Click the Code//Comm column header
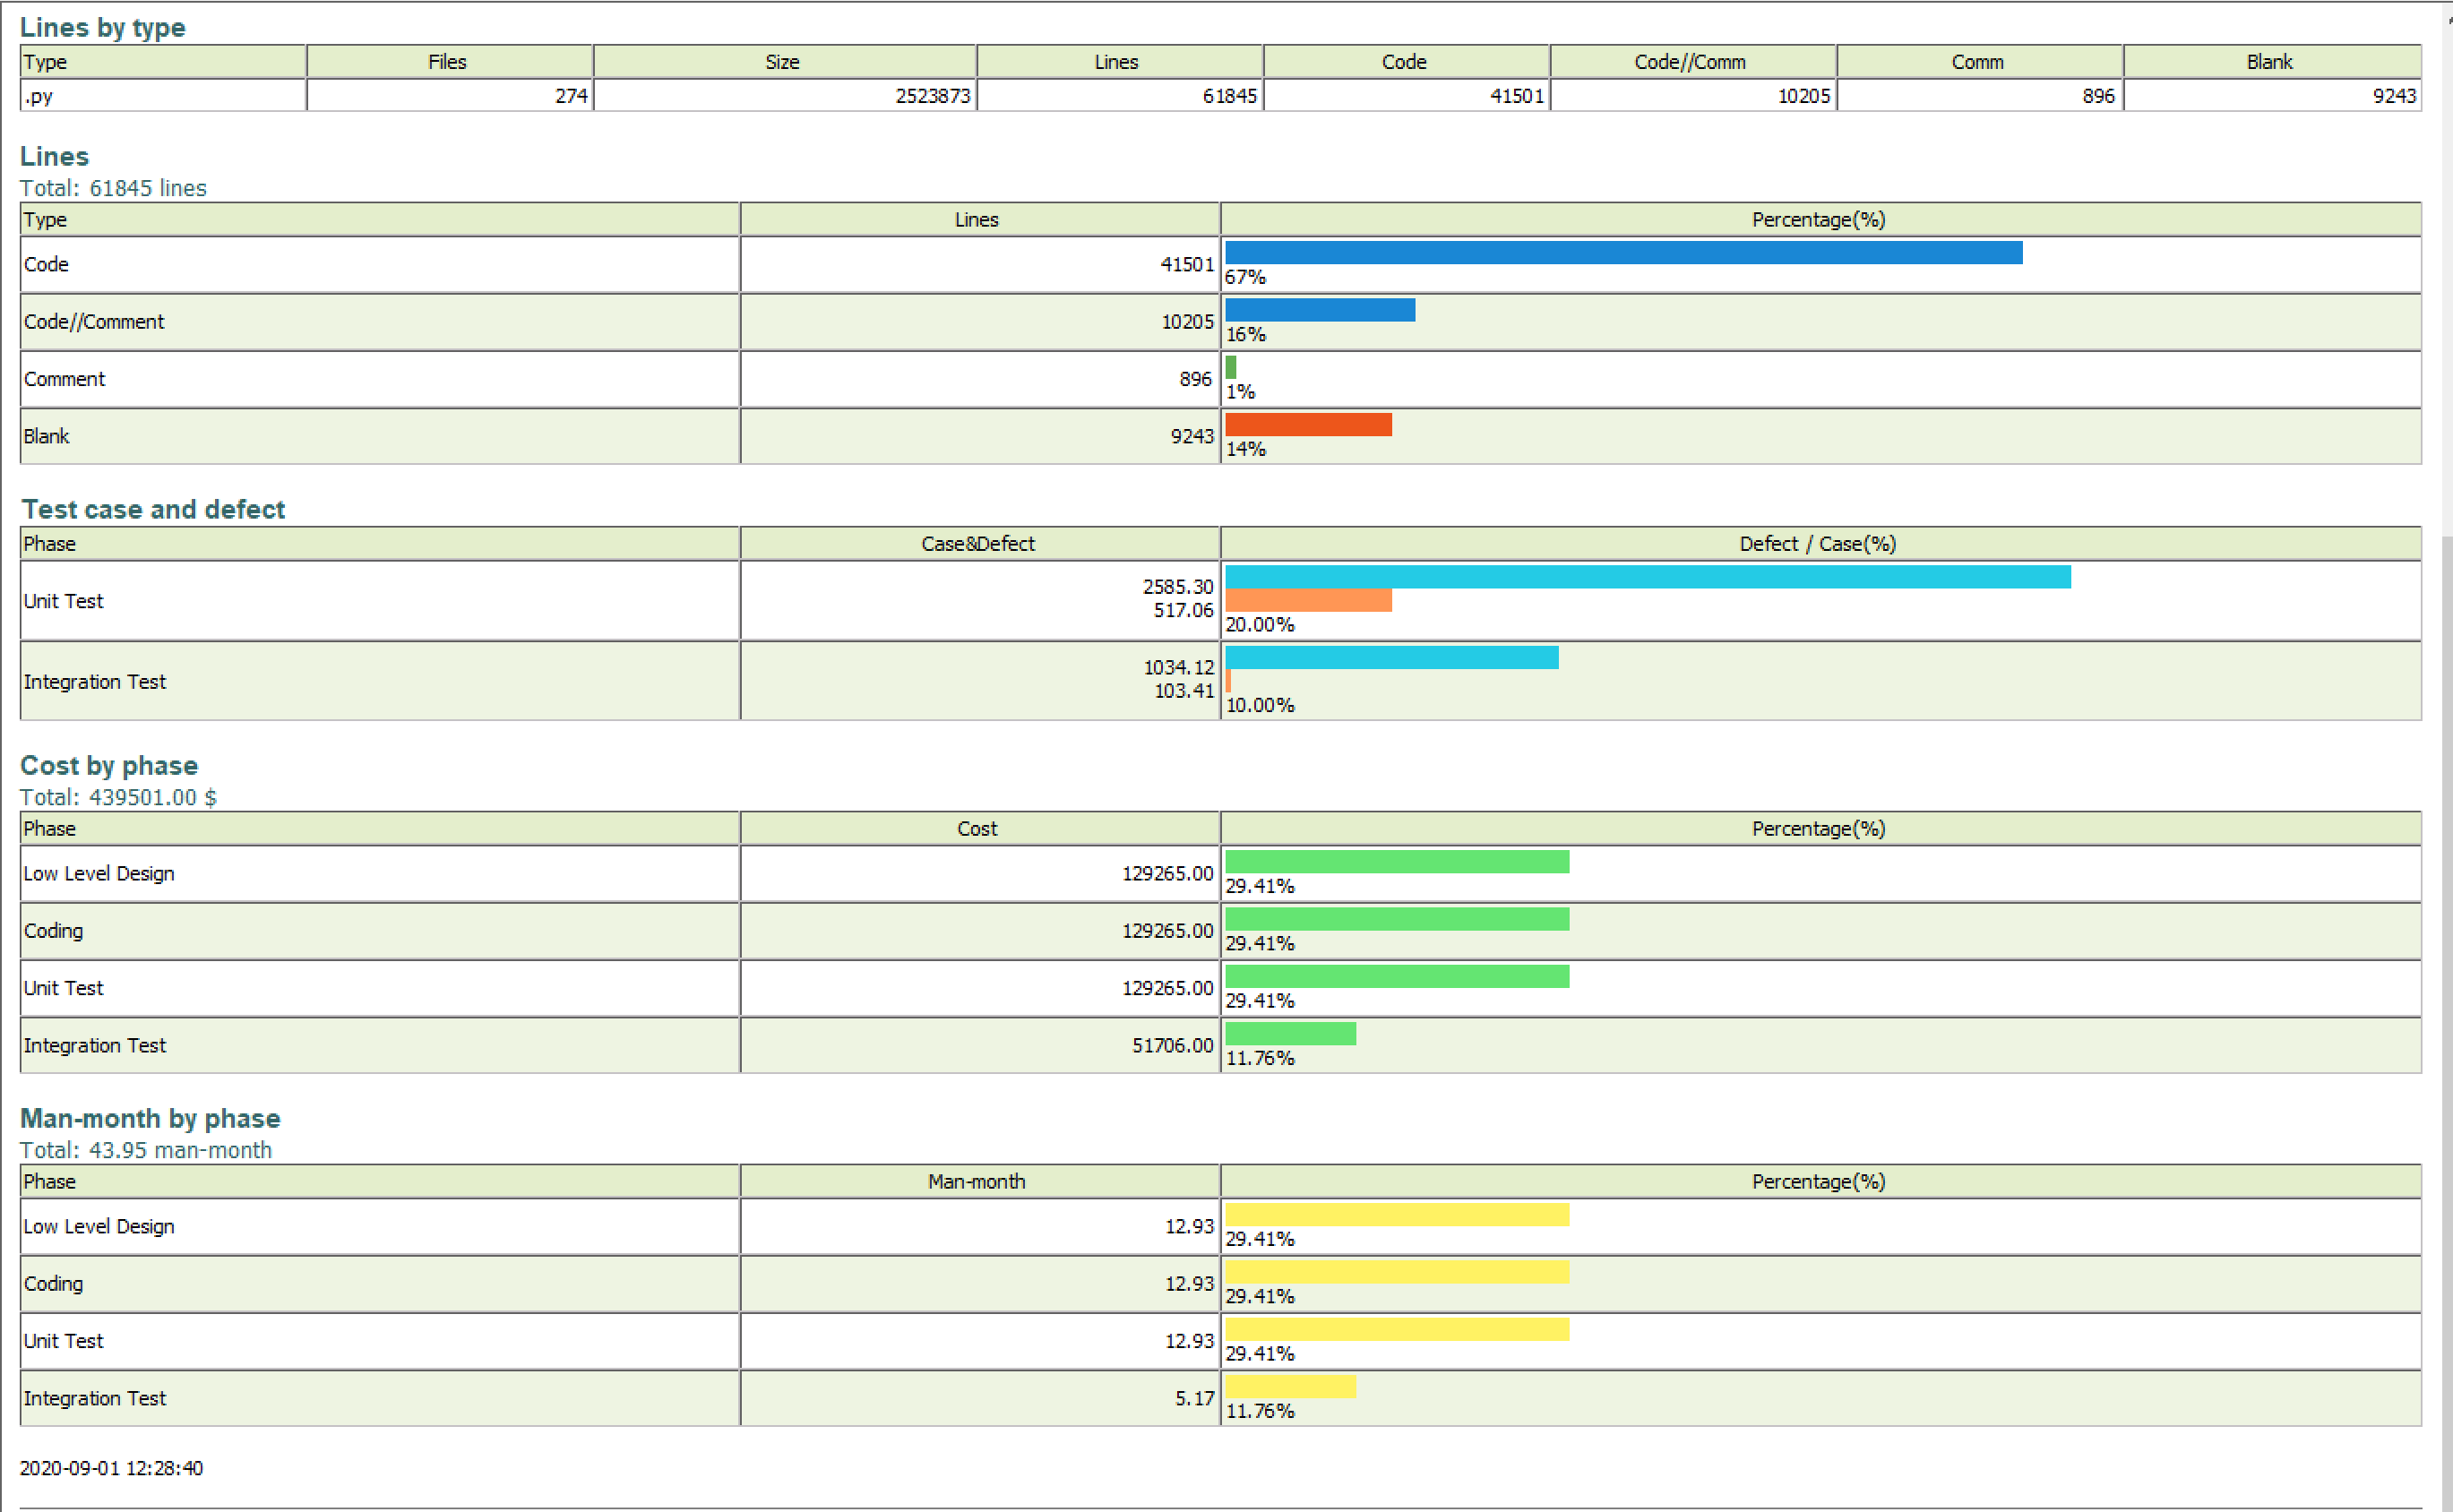 (1689, 62)
